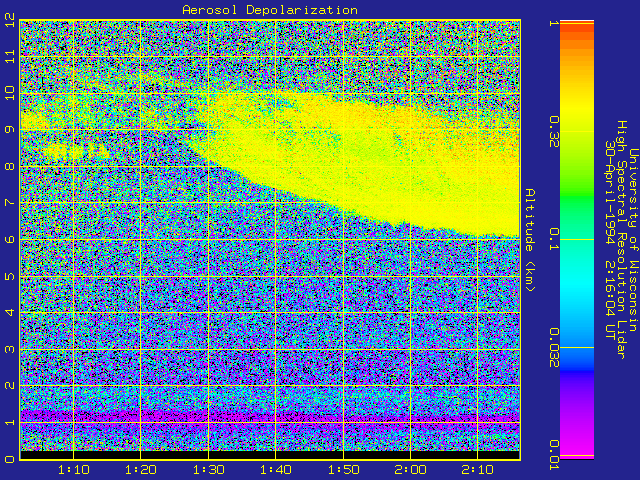This screenshot has height=480, width=640.
Task: Select the 2:10 time axis label
Action: coord(478,470)
